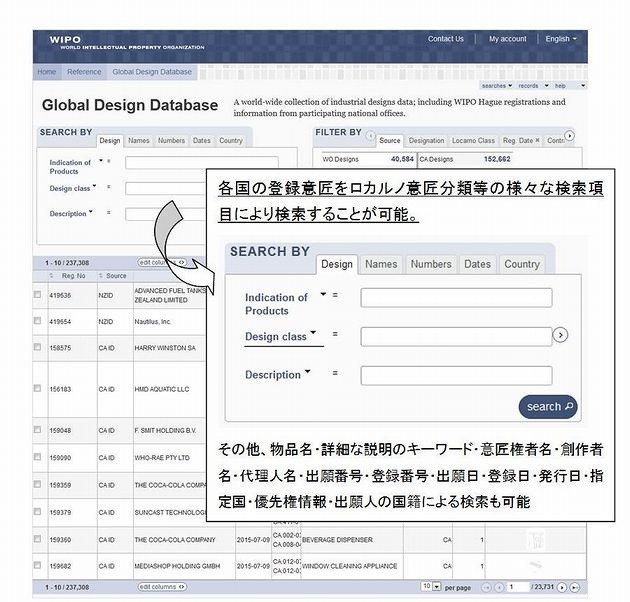Jump to the first results page arrow
Viewport: 630px width, 602px height.
tap(487, 588)
